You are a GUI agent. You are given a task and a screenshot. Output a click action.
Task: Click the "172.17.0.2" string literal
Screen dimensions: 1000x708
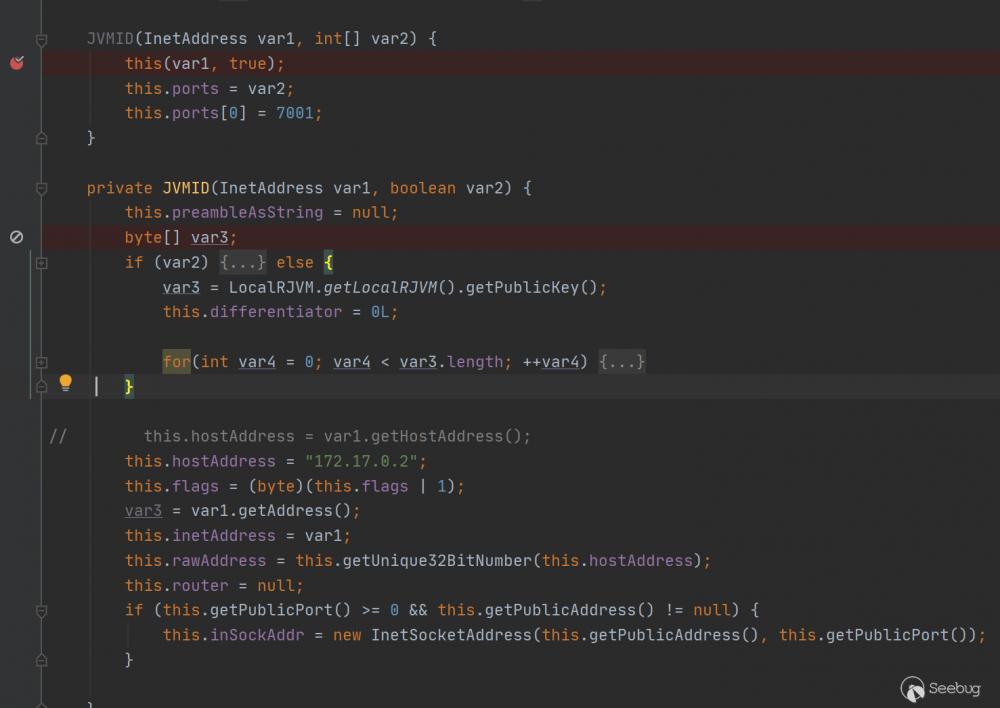click(x=361, y=461)
